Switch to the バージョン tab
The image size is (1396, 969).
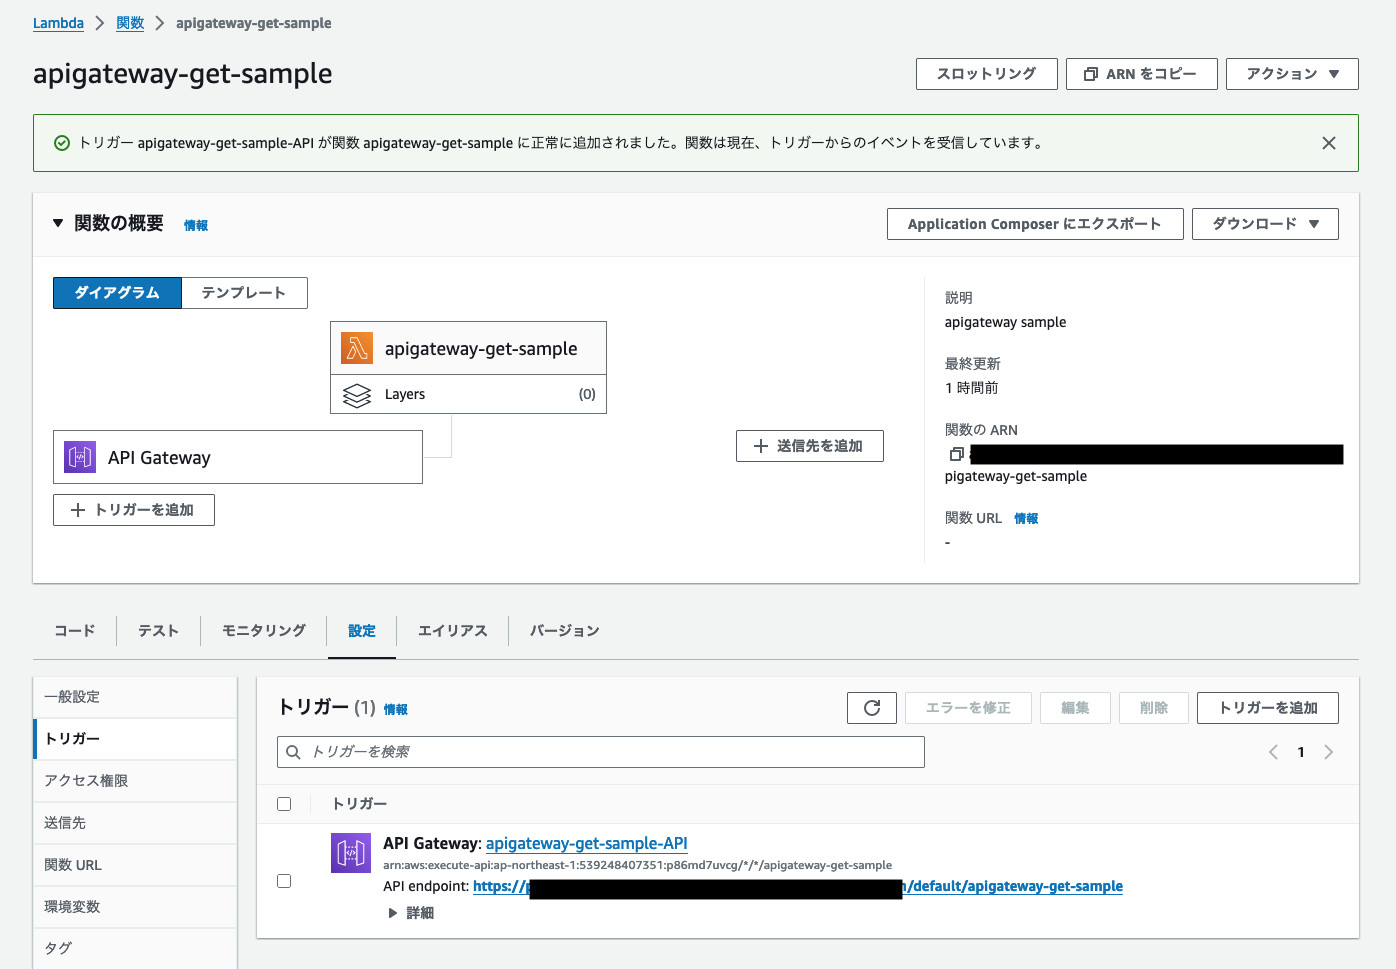coord(565,631)
